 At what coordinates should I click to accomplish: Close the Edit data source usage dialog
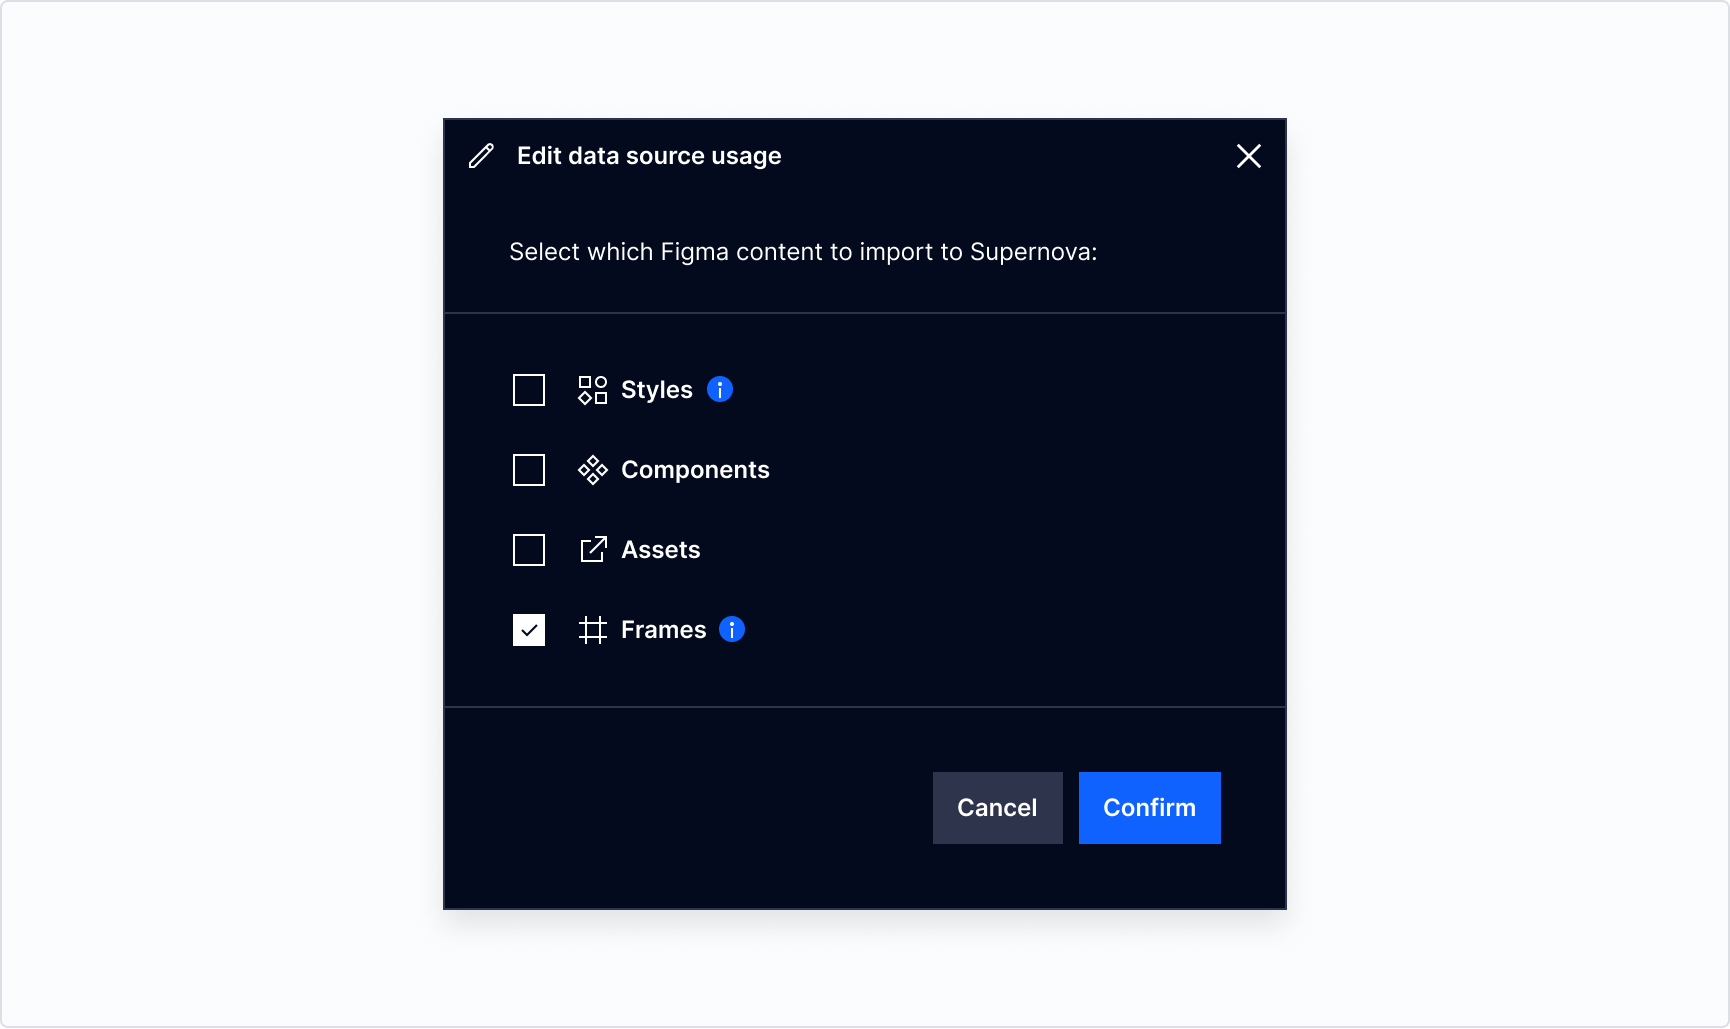[x=1248, y=156]
